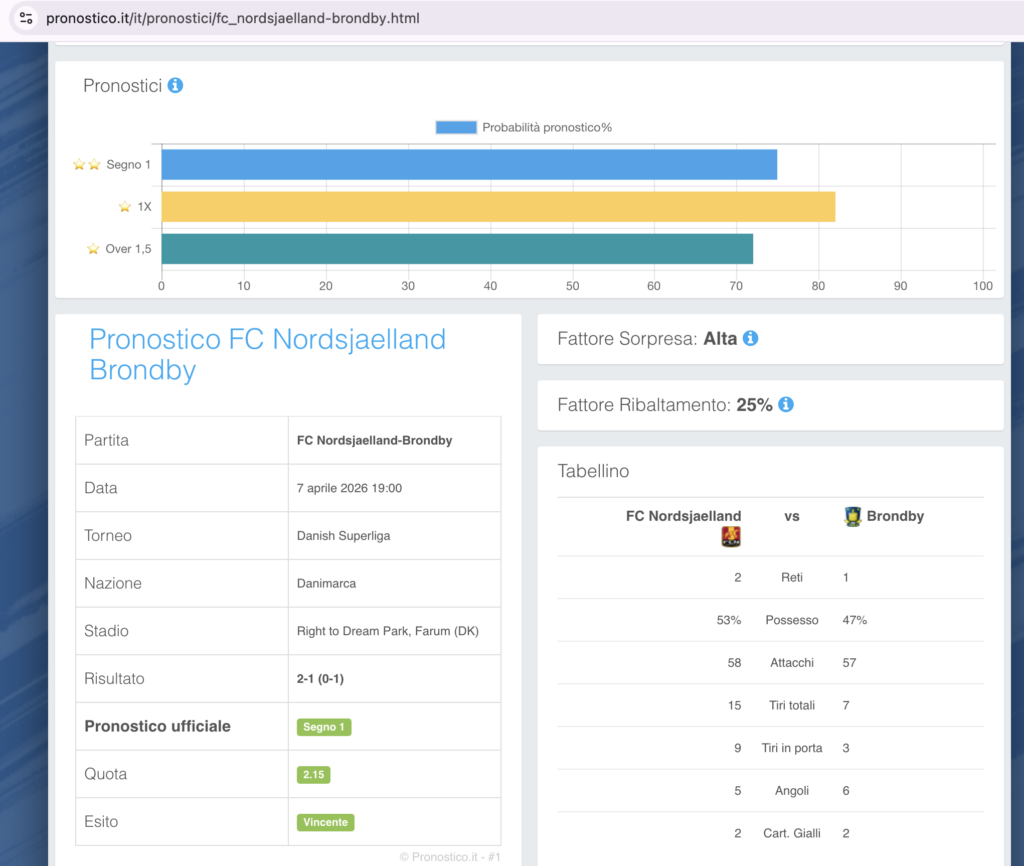Image resolution: width=1024 pixels, height=866 pixels.
Task: Click the blue Segno 1 probability bar
Action: point(468,165)
